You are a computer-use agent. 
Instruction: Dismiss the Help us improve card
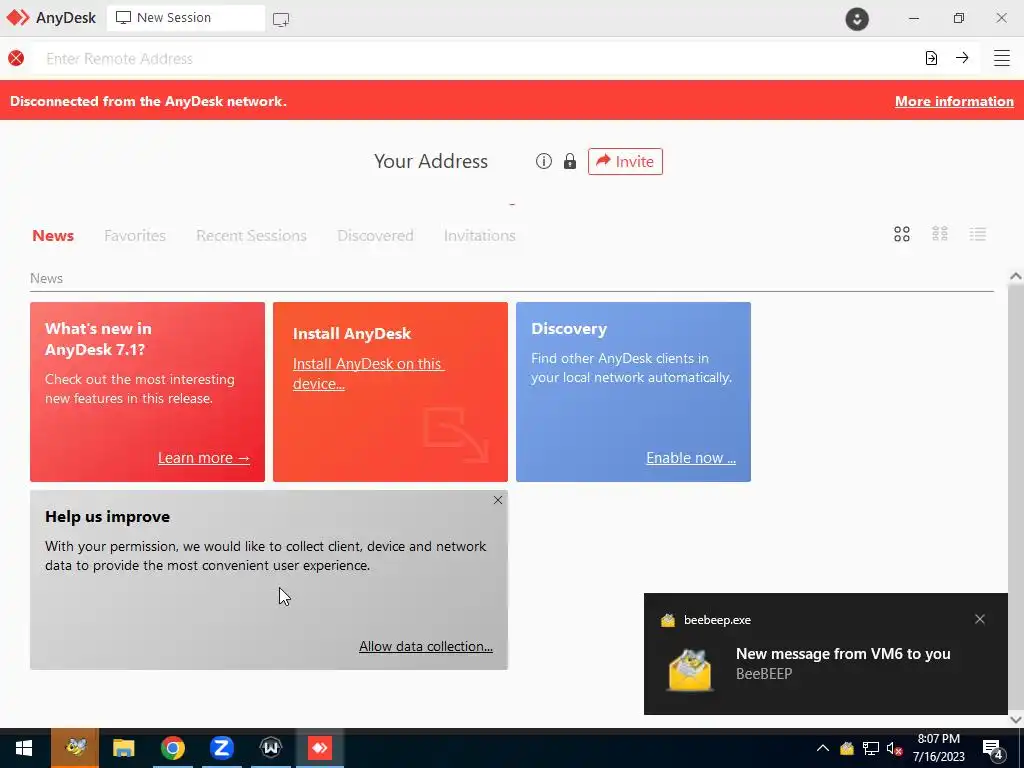[x=498, y=500]
